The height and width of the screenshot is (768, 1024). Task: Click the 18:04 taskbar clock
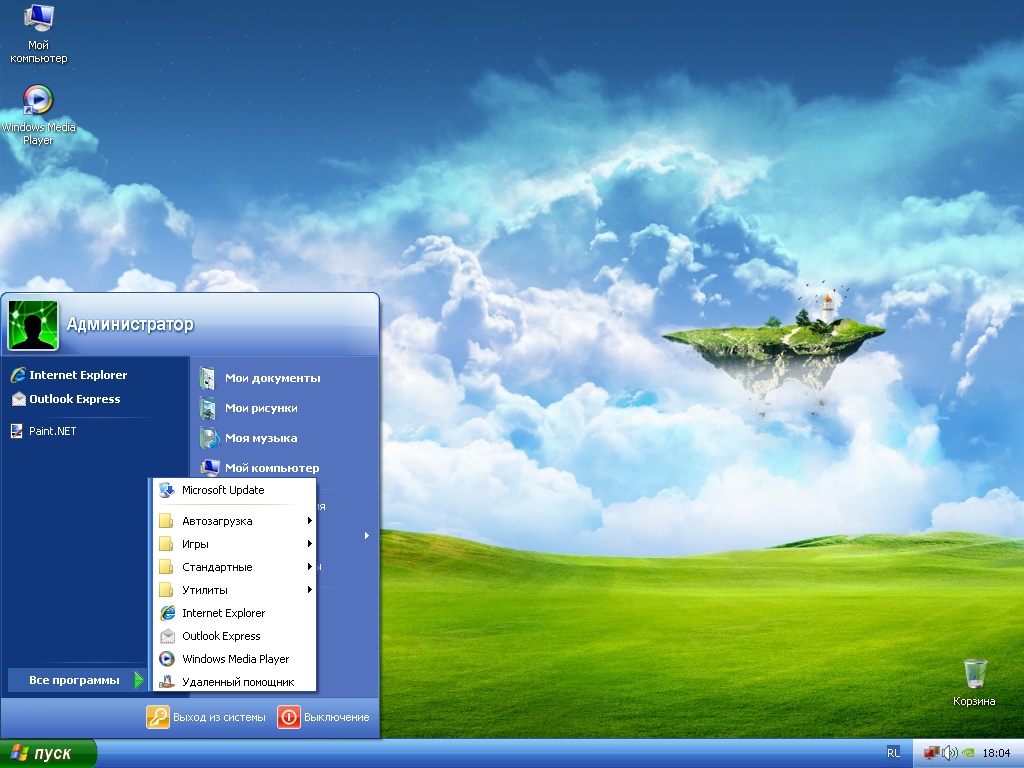pos(996,753)
